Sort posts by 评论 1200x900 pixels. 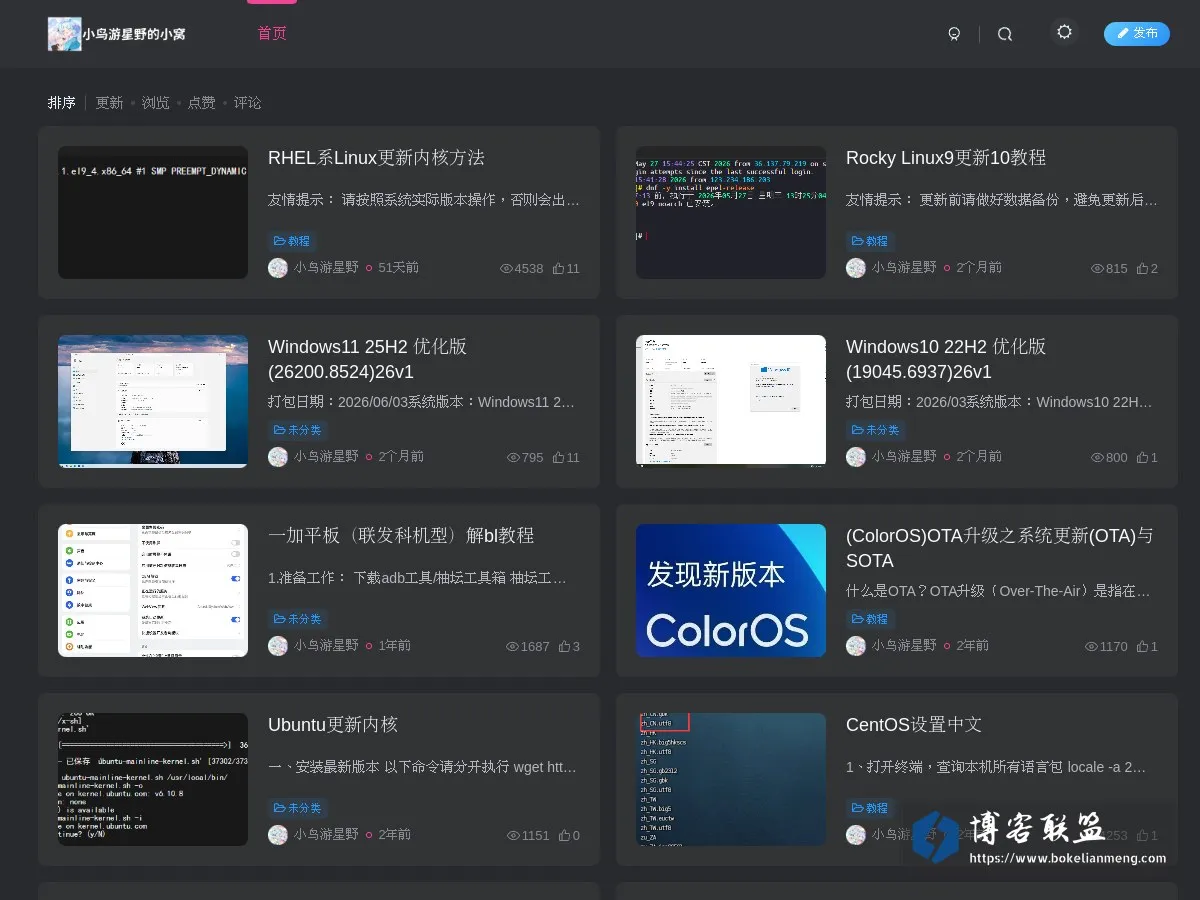click(247, 103)
